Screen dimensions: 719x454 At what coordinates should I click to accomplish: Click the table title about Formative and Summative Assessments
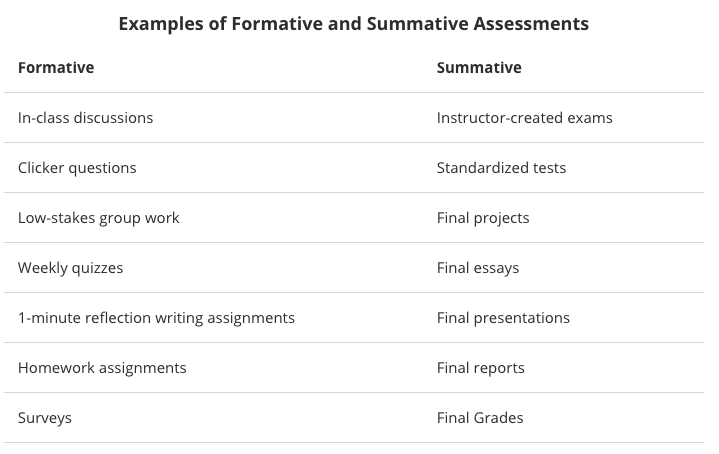click(353, 23)
